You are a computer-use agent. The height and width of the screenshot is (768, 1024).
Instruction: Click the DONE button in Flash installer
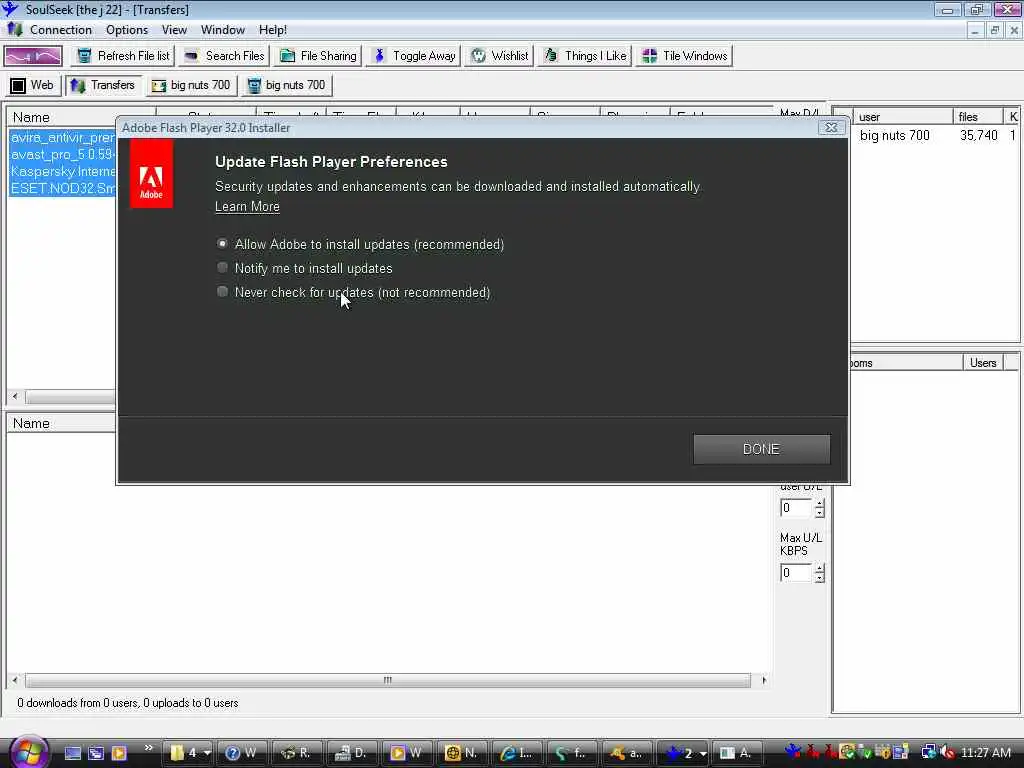(x=761, y=449)
